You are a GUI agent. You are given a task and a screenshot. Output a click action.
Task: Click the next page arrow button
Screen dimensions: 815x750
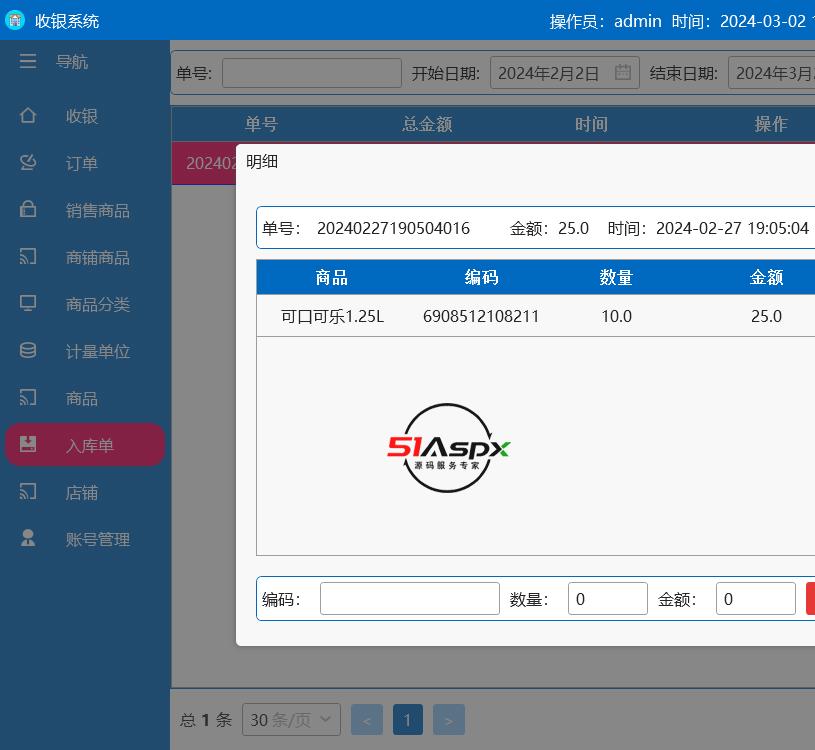coord(448,720)
